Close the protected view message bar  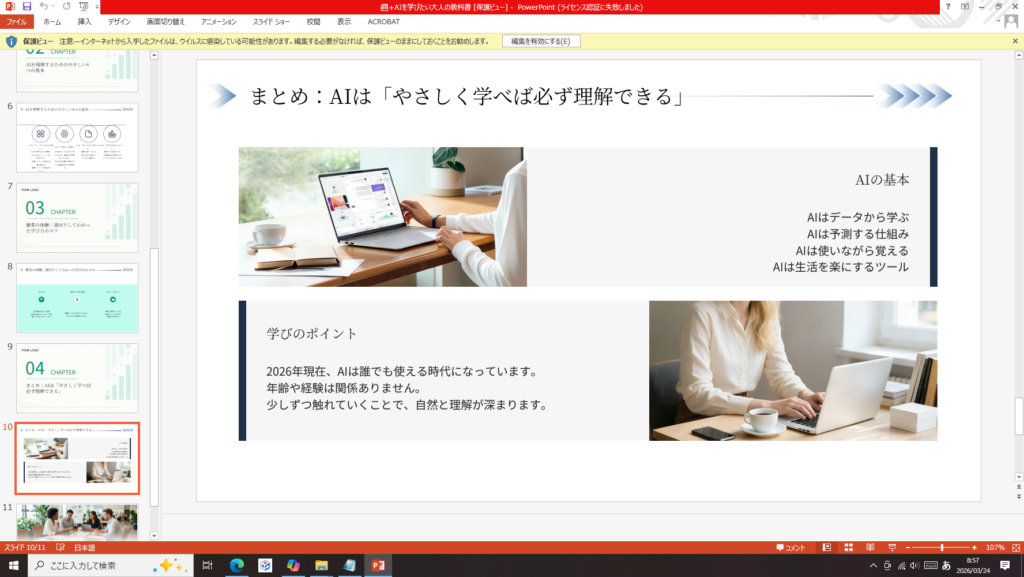(x=1015, y=41)
